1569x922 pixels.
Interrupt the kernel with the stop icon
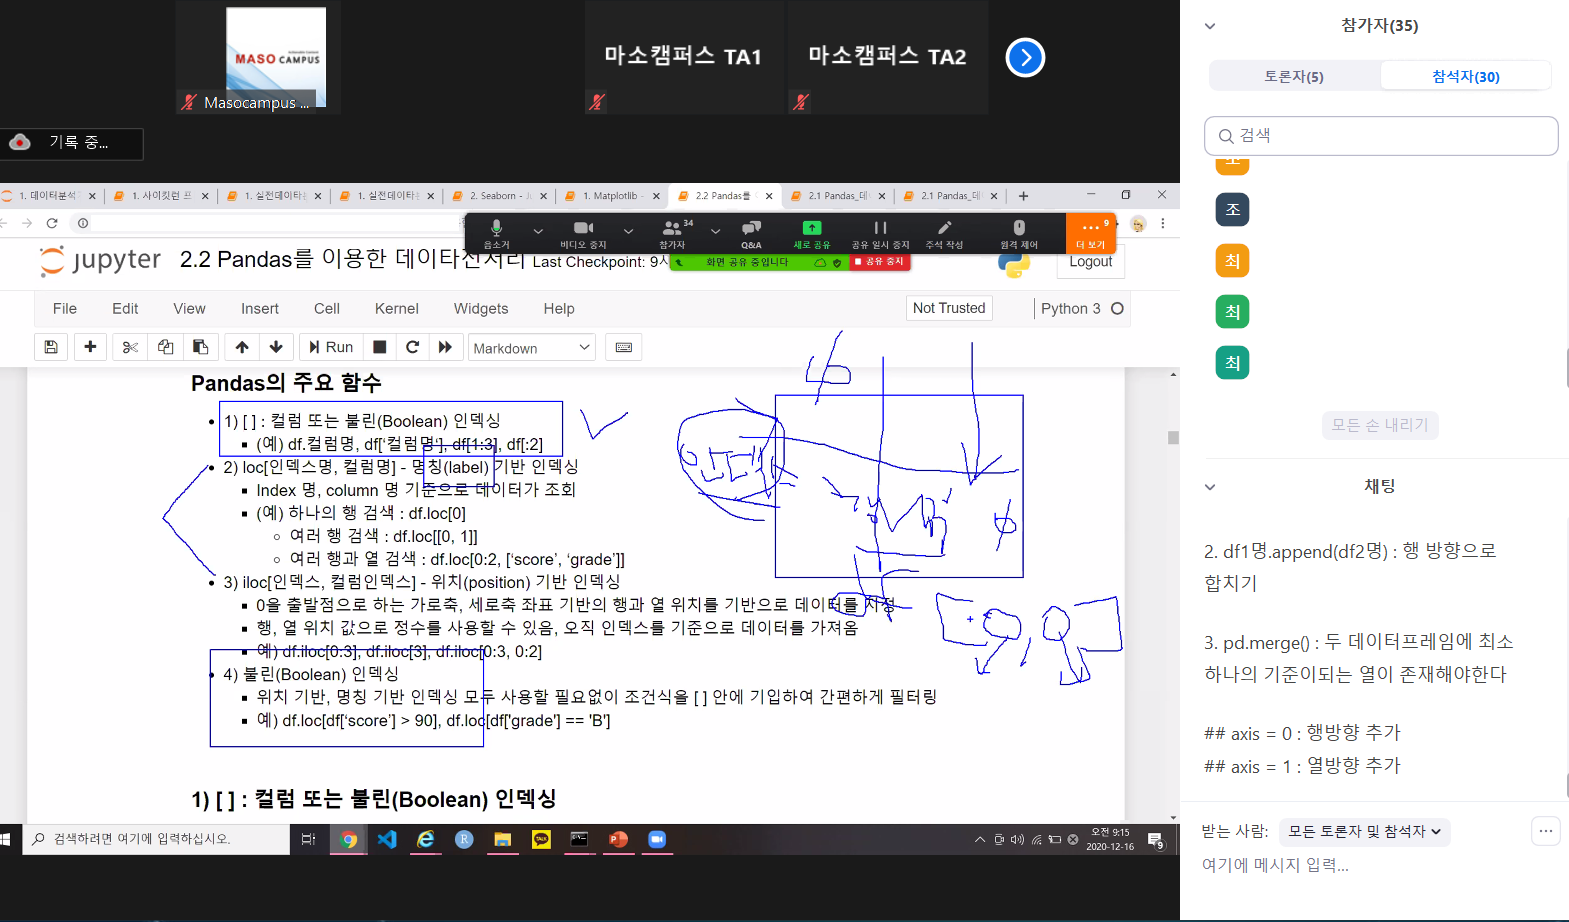(380, 347)
